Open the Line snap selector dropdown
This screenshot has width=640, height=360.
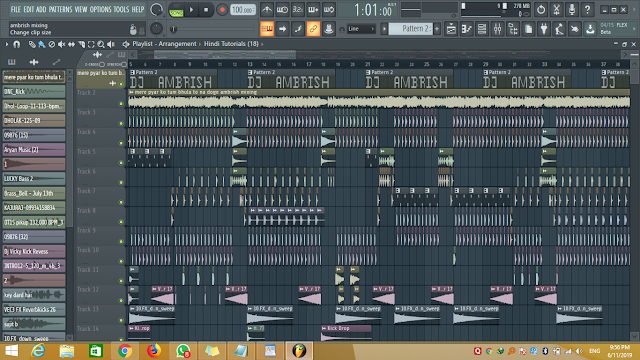pos(361,29)
